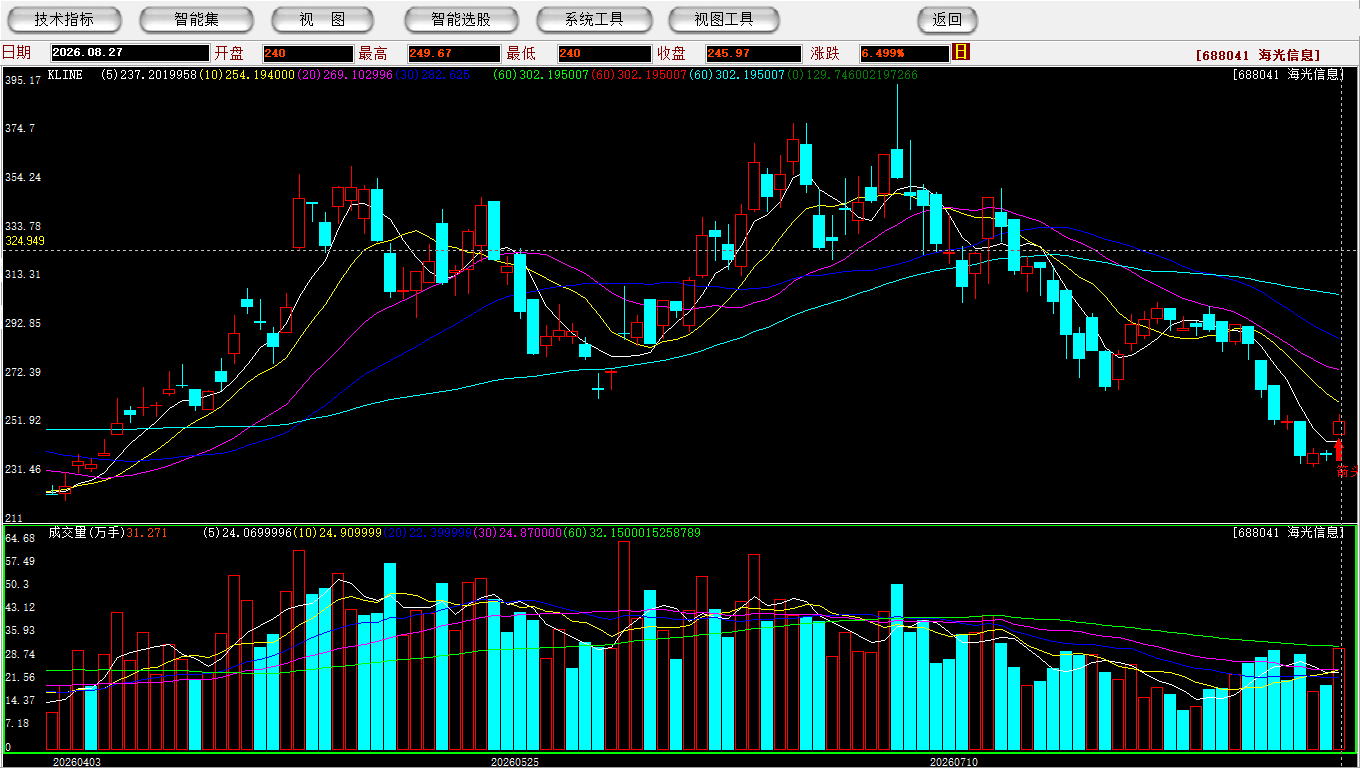This screenshot has width=1360, height=768.
Task: Click the 涨跌 value 6.499%
Action: [904, 53]
